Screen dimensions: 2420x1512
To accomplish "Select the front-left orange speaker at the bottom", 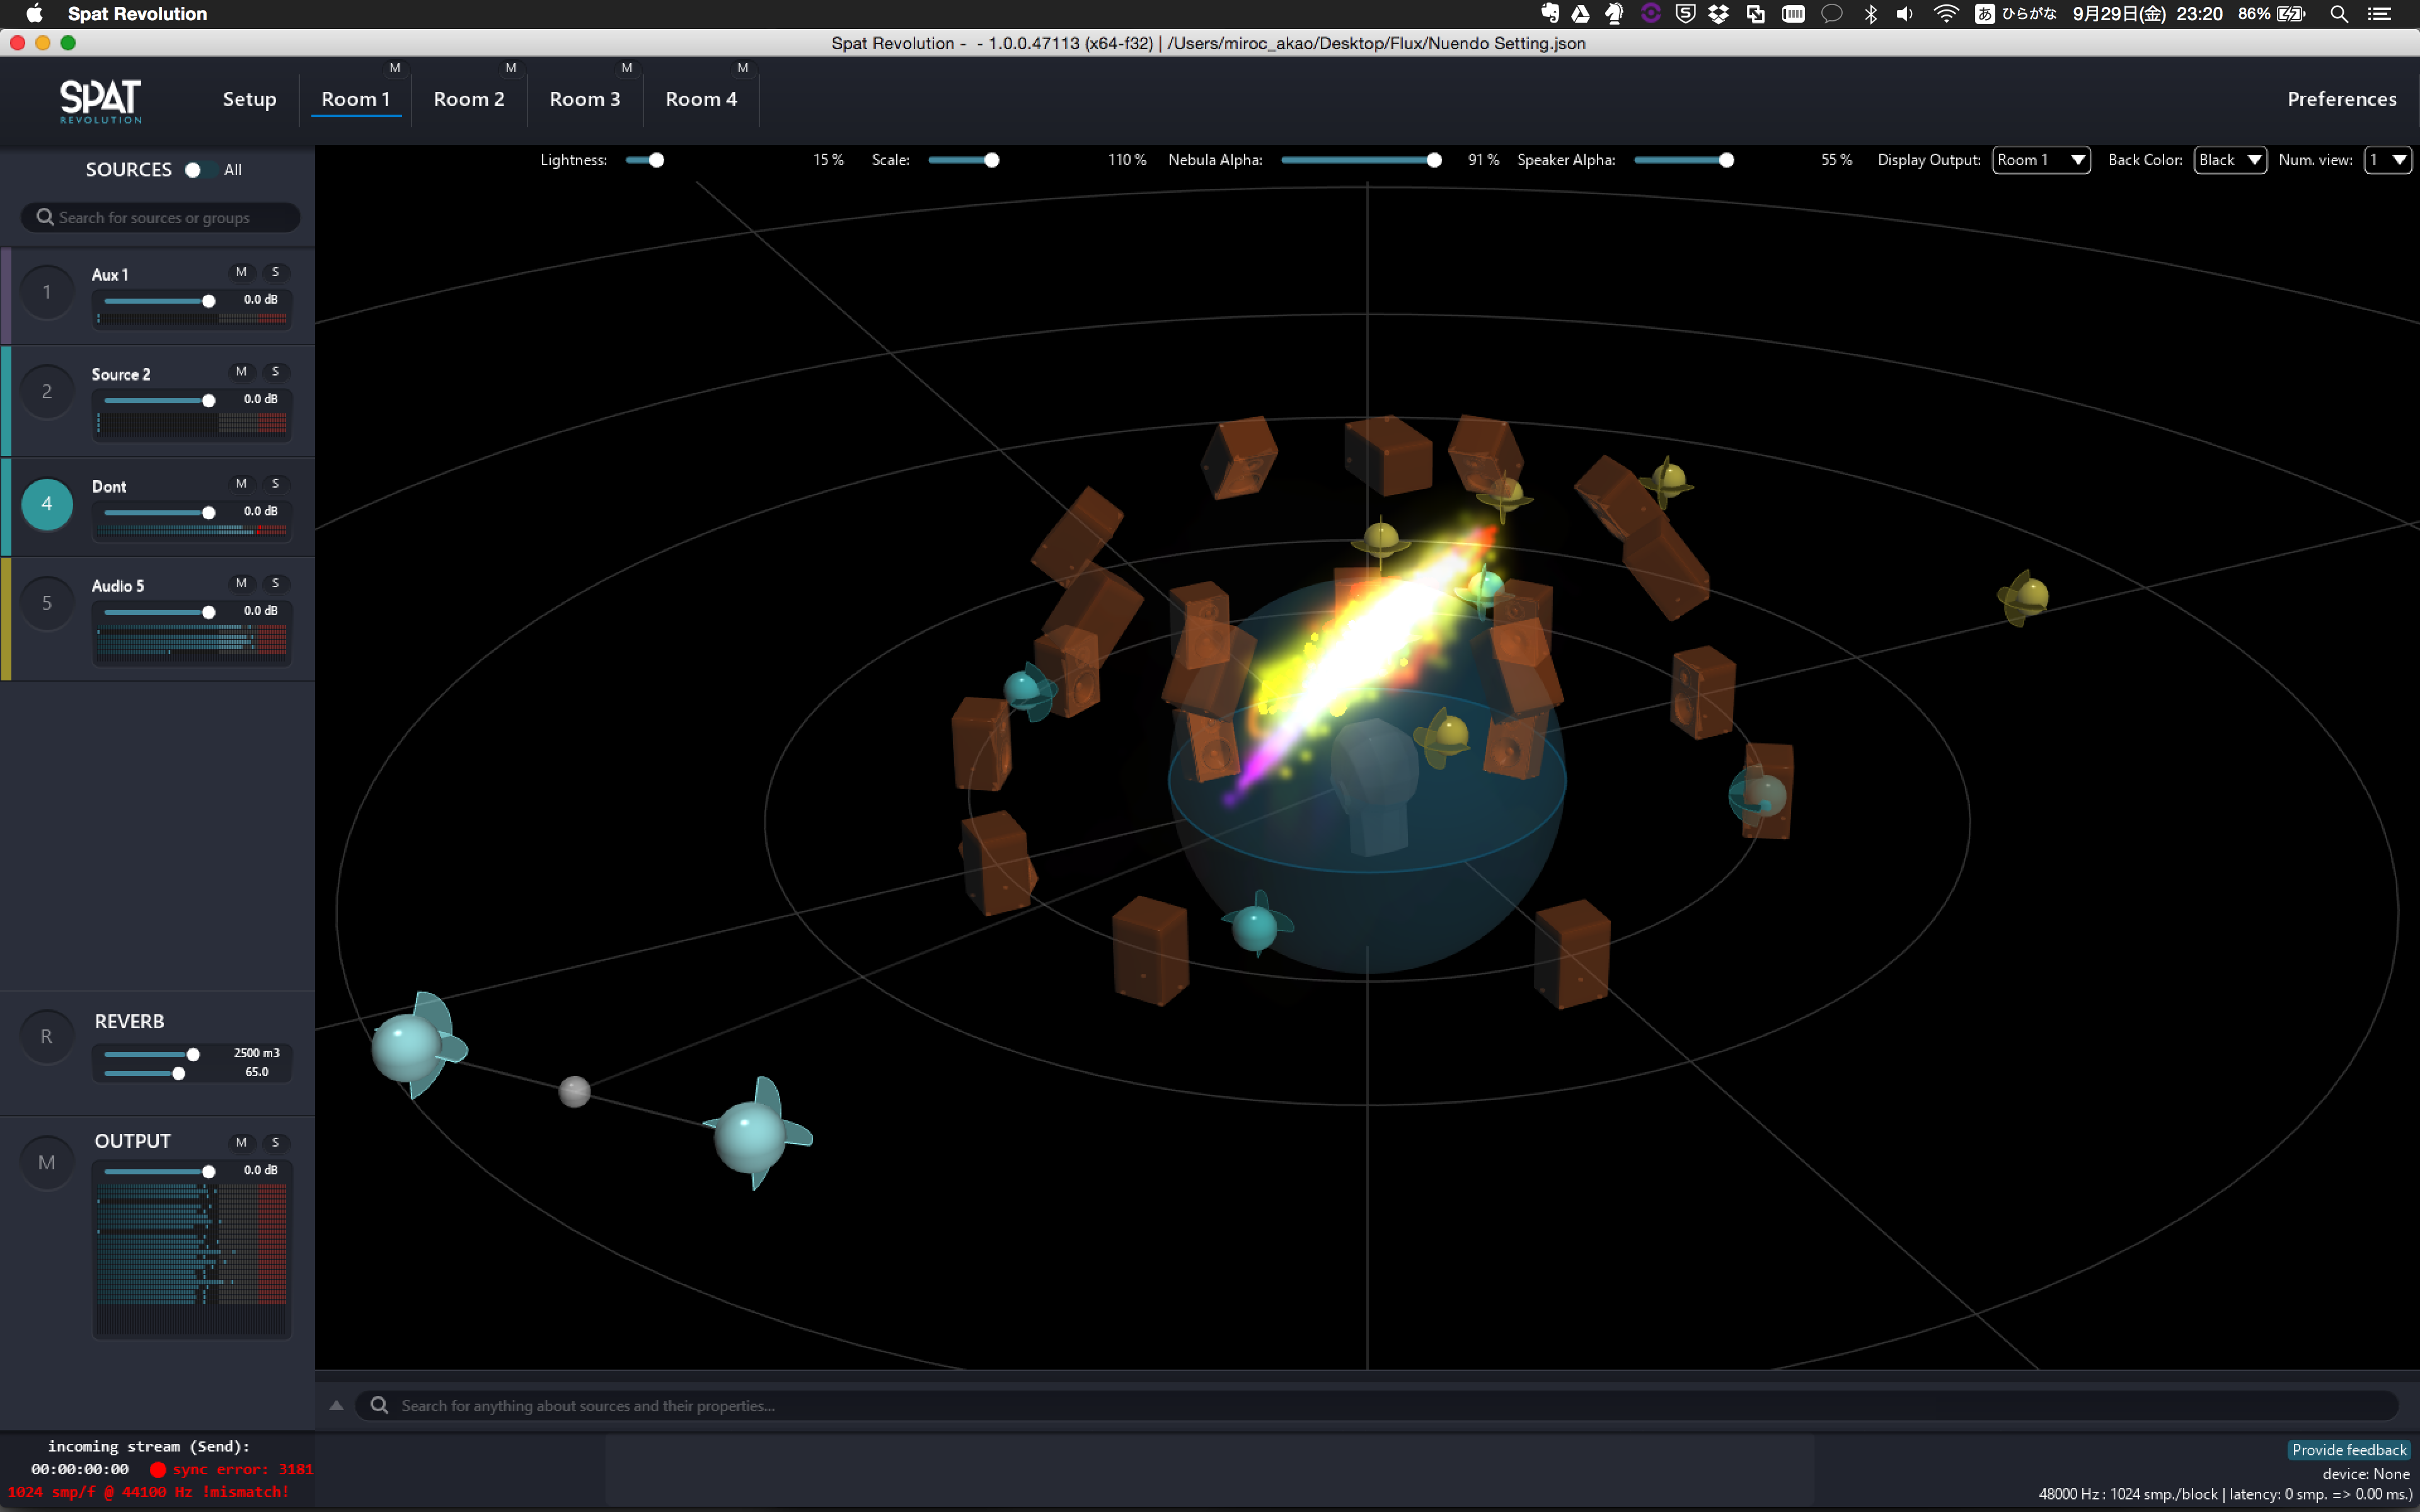I will tap(1150, 950).
